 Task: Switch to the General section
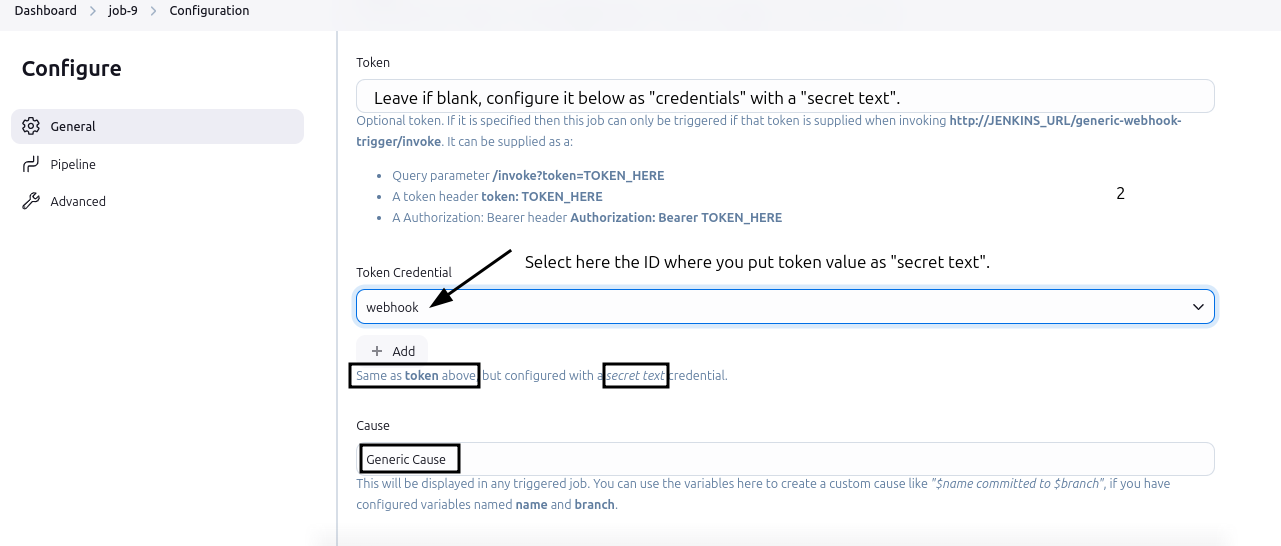(73, 127)
